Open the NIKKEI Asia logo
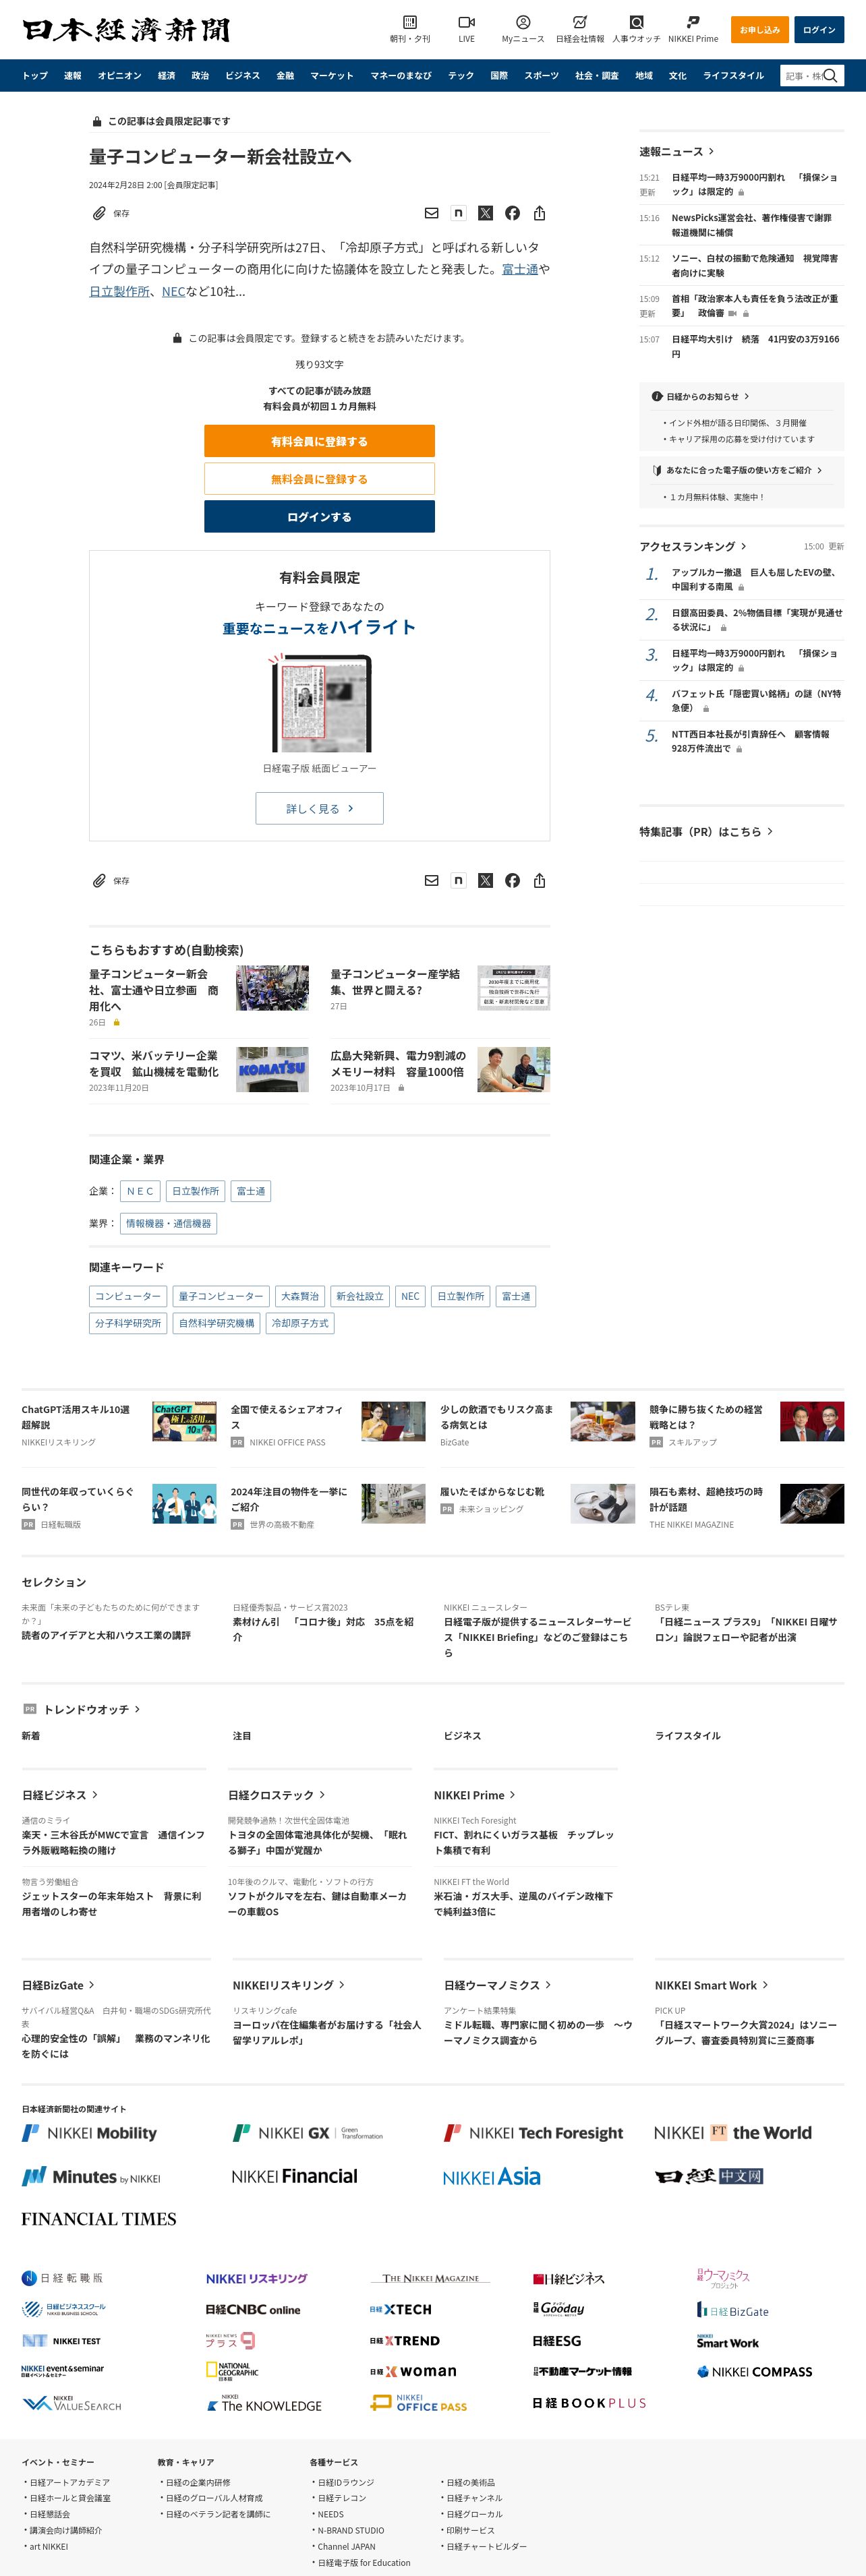The height and width of the screenshot is (2576, 866). 491,2177
